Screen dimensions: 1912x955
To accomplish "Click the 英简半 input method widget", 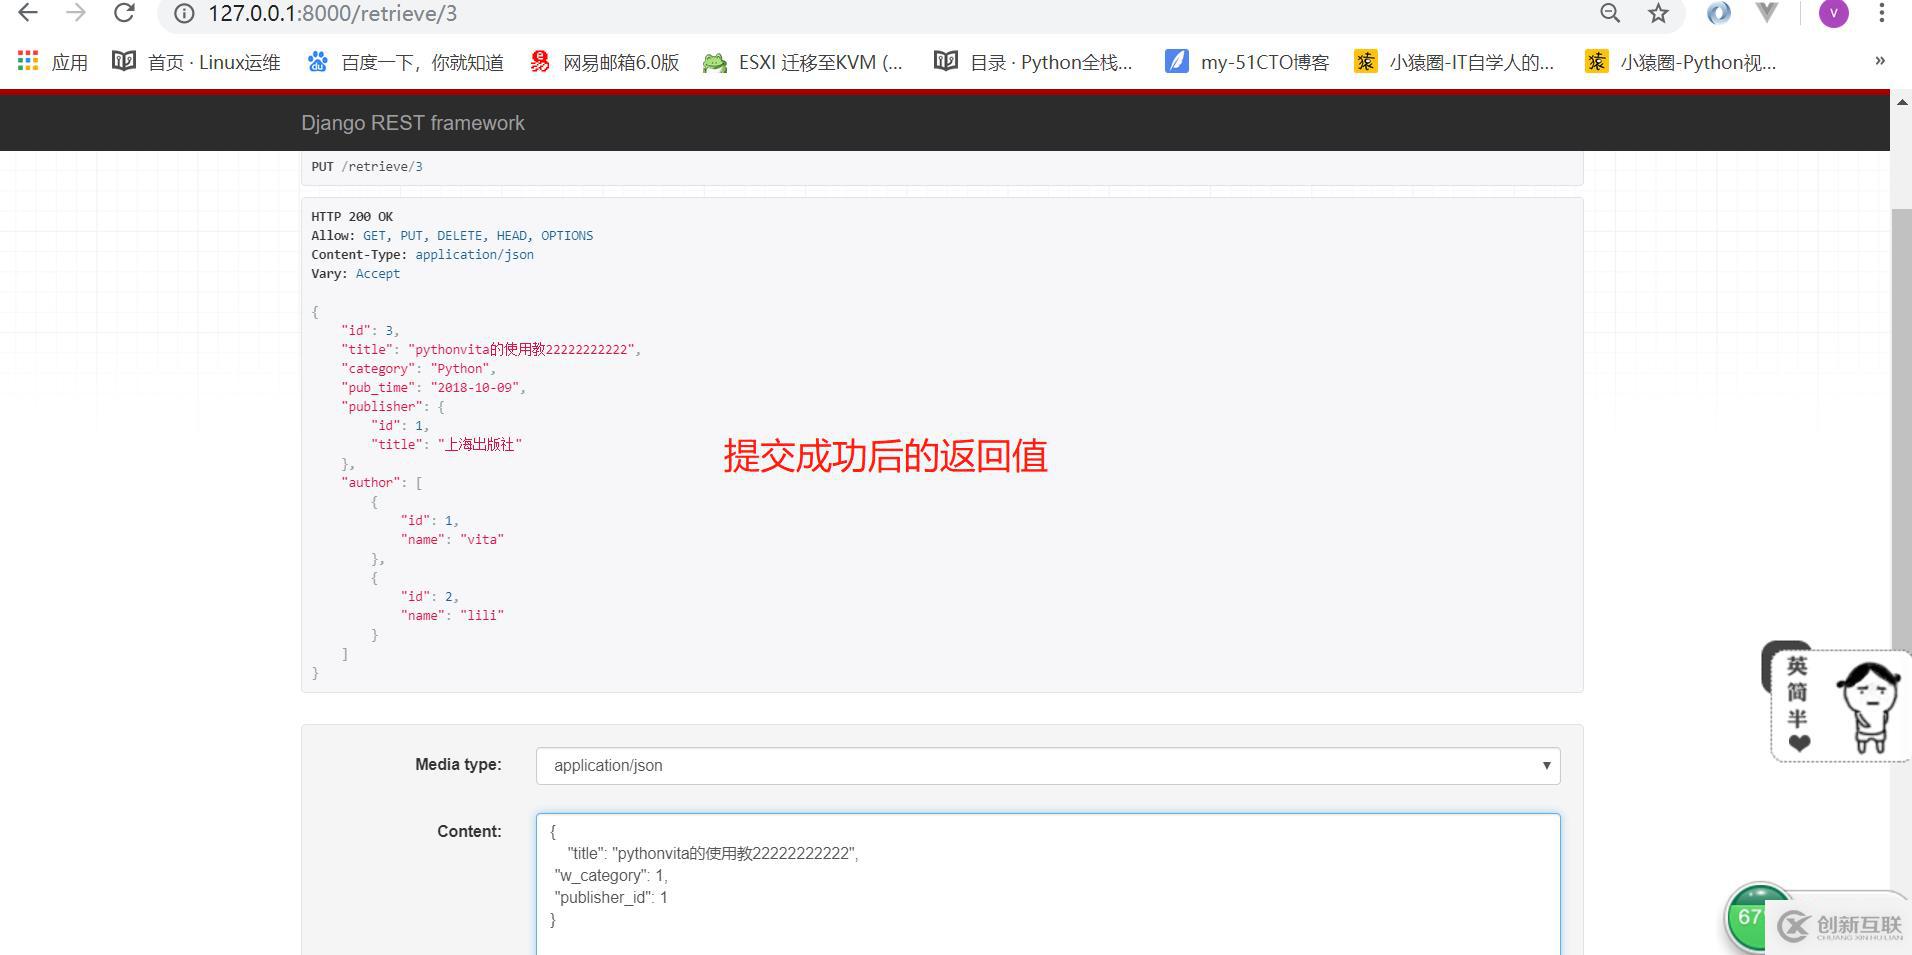I will [1797, 704].
